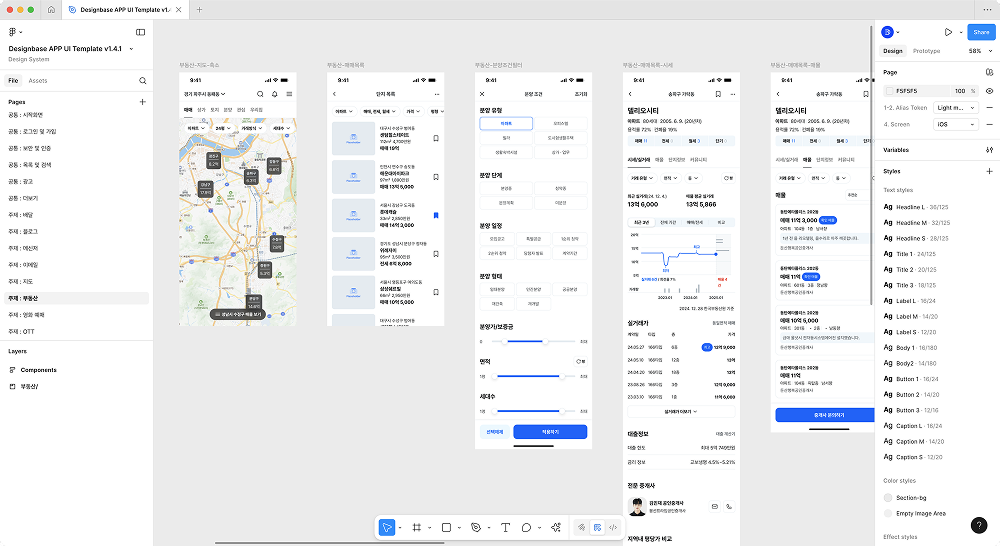Open the AI Actions sparkle tool
Image resolution: width=1000 pixels, height=546 pixels.
coord(554,527)
